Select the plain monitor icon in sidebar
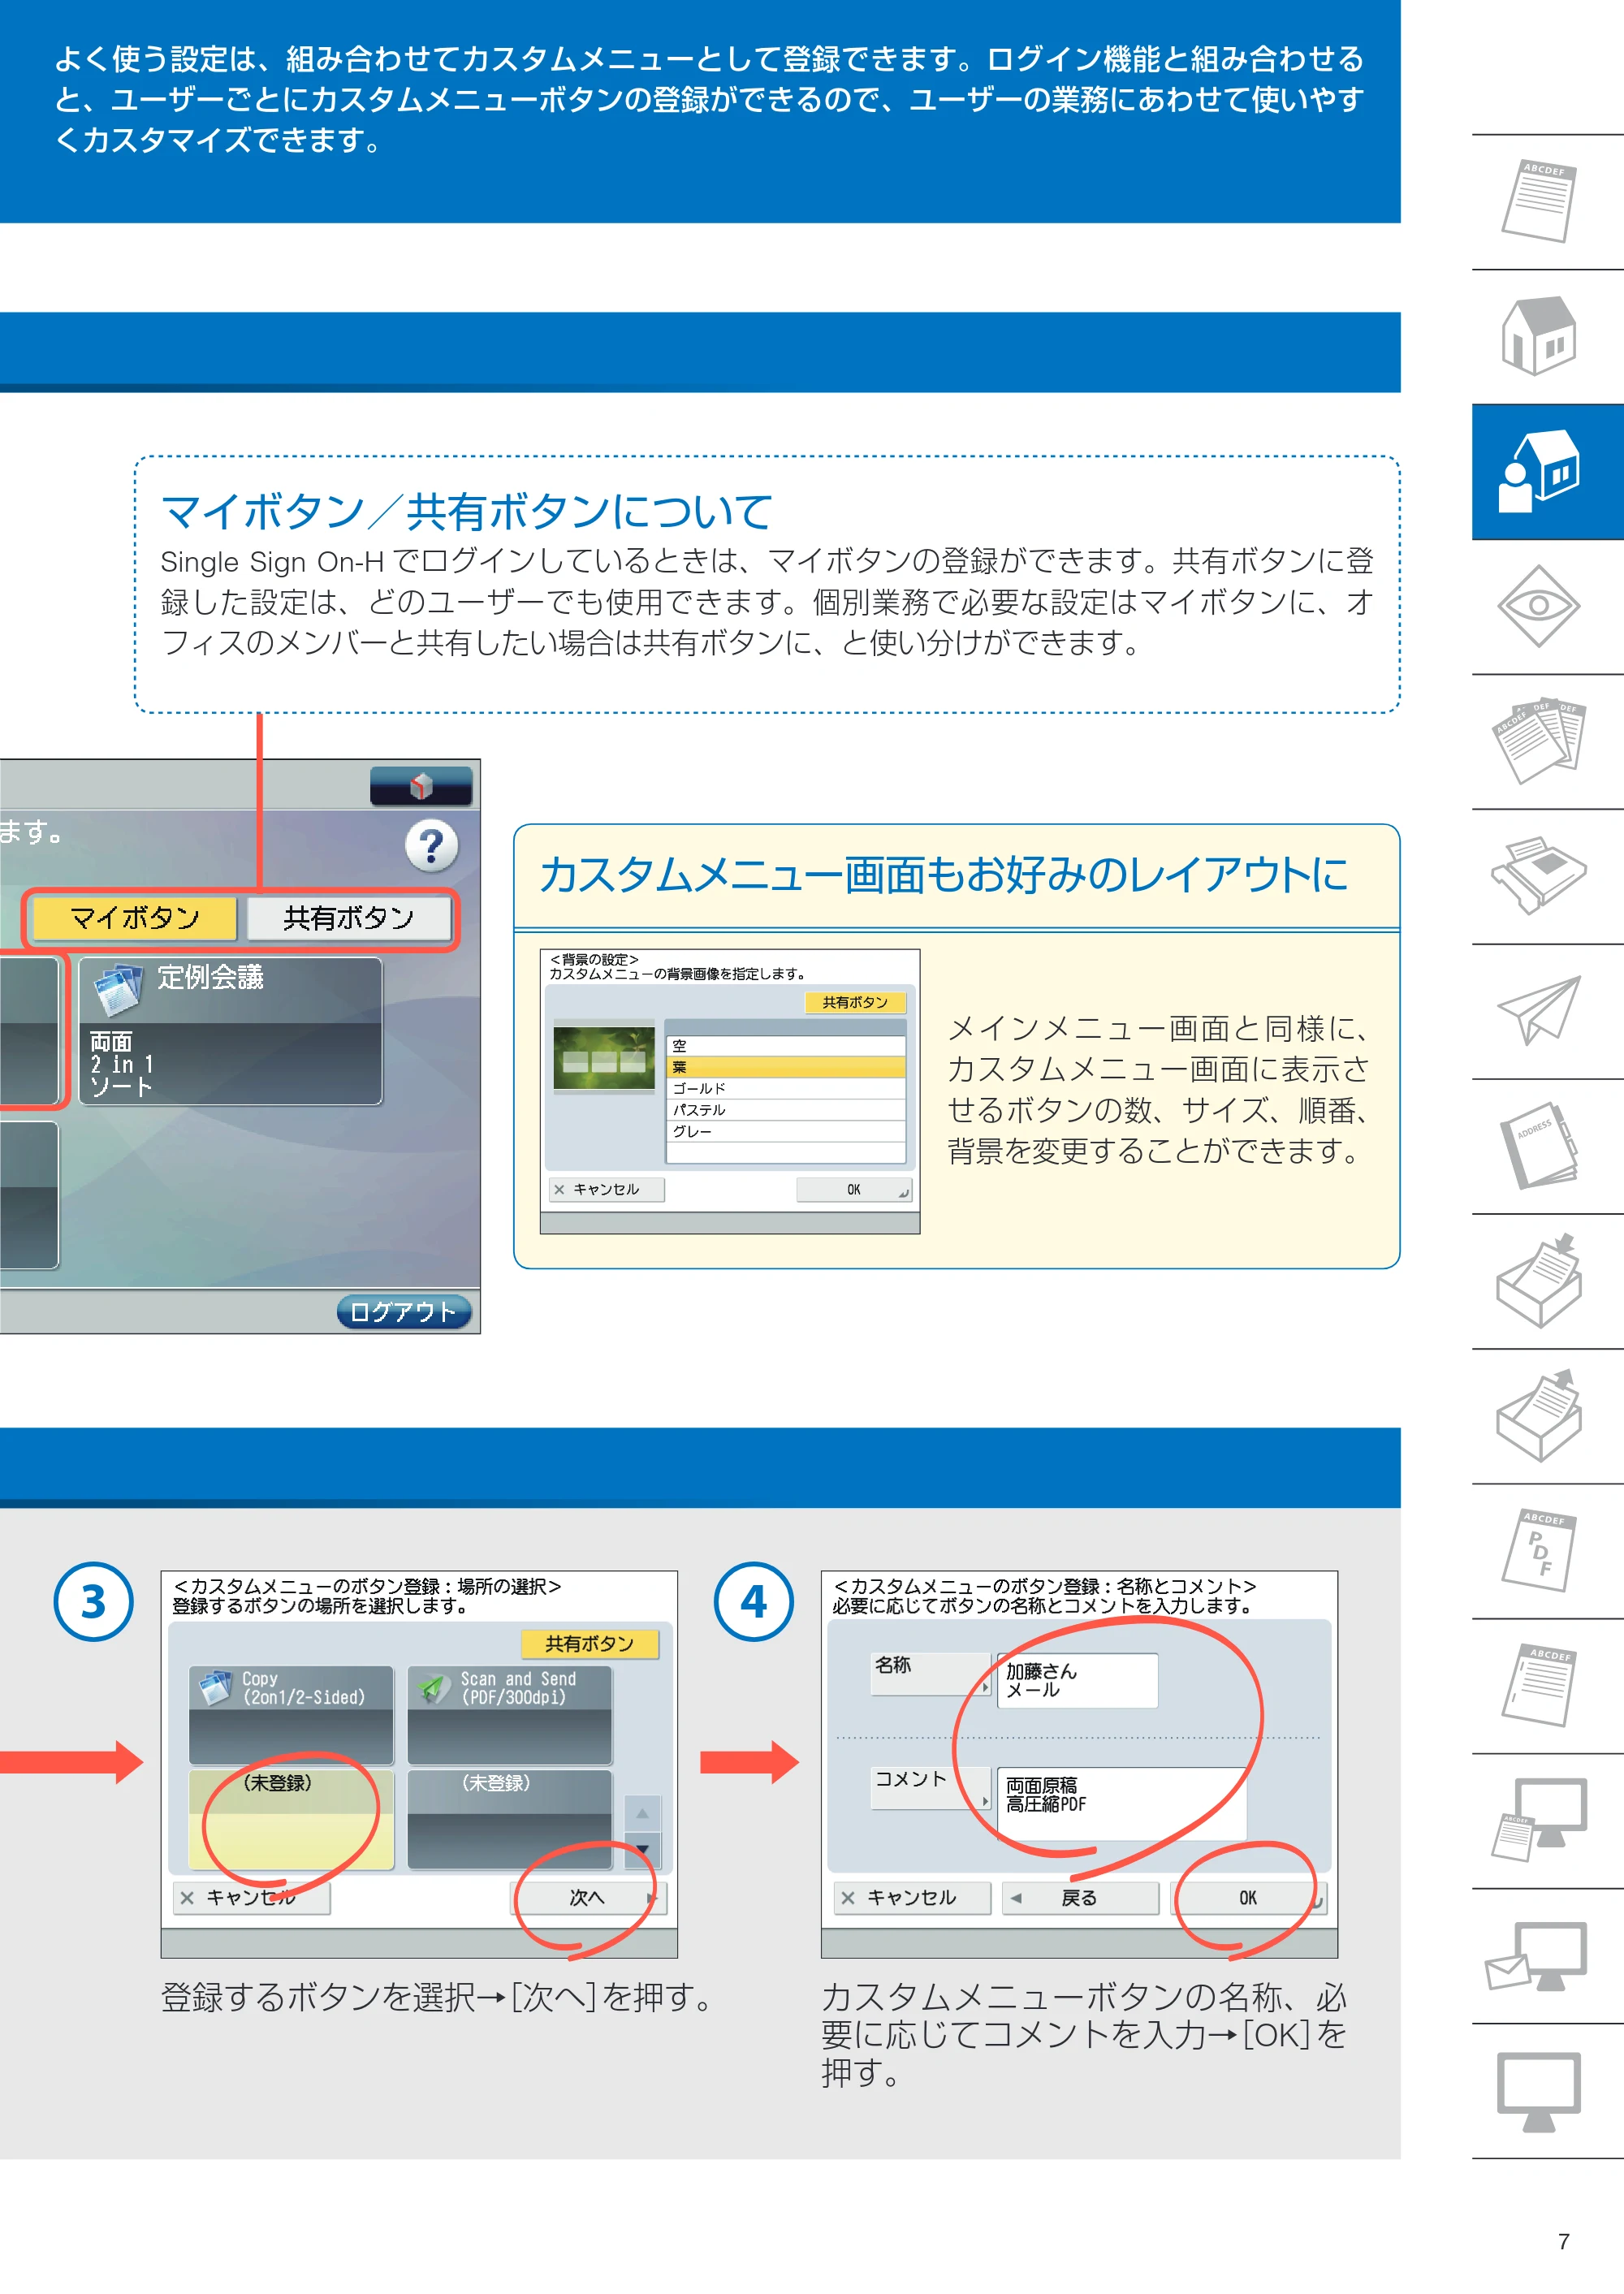 [x=1539, y=2091]
